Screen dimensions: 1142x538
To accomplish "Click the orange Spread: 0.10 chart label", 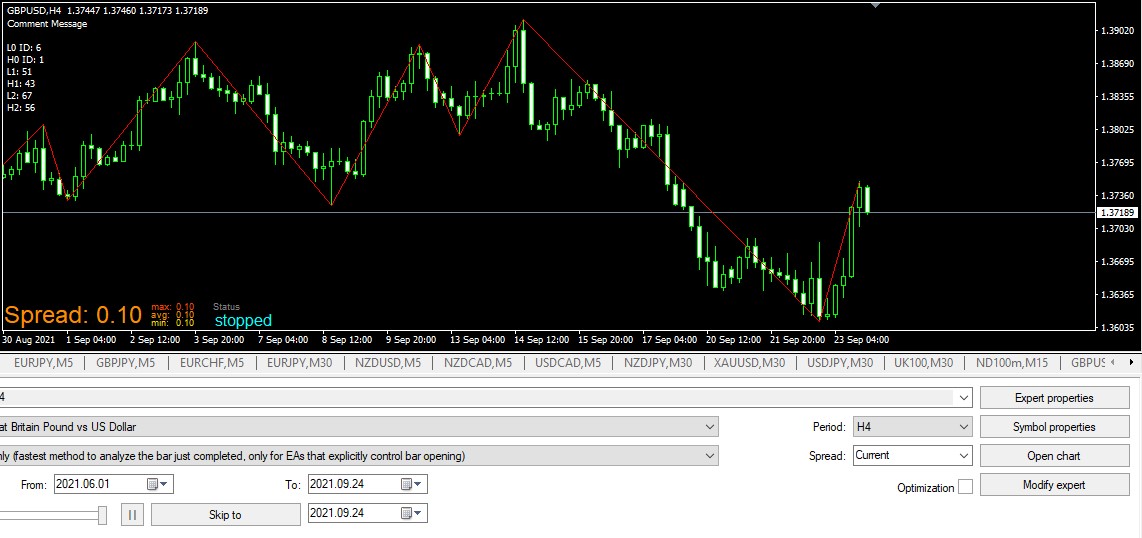I will [x=73, y=315].
